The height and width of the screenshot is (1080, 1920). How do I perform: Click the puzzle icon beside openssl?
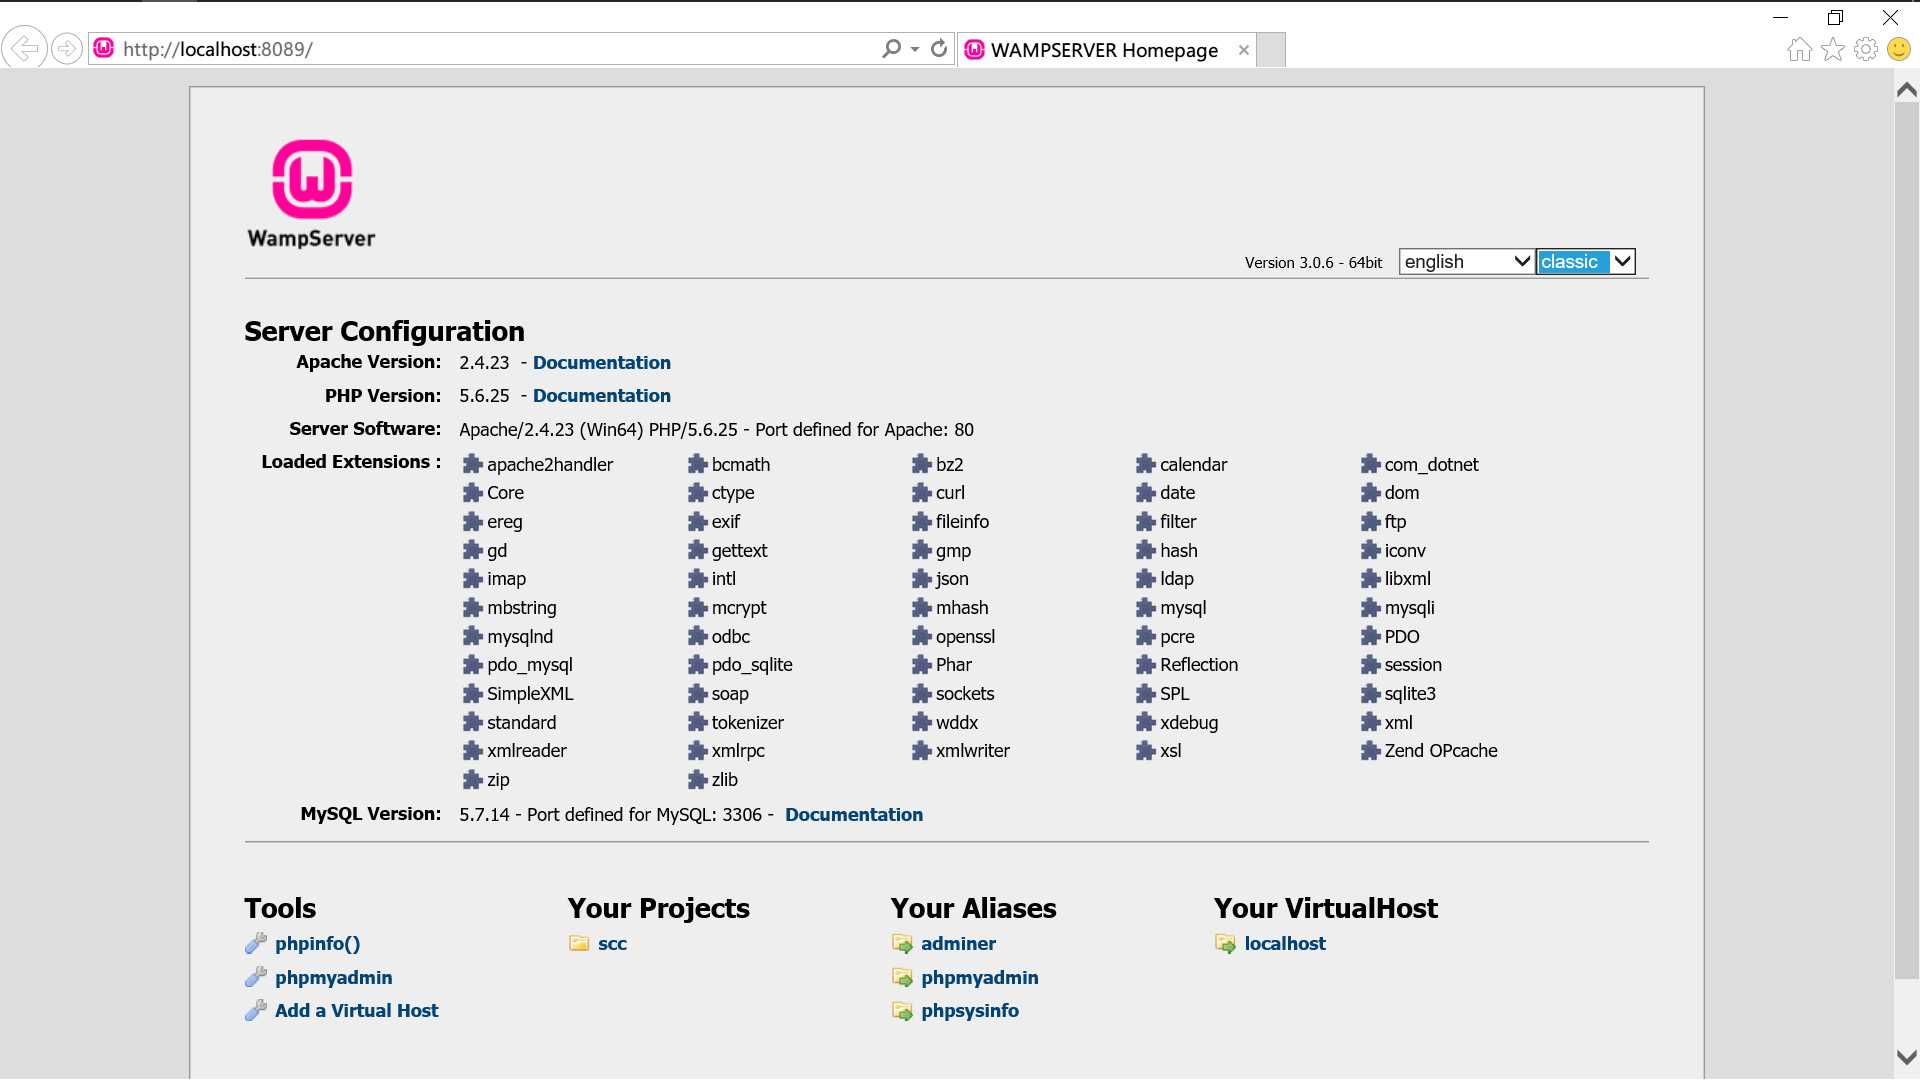921,636
